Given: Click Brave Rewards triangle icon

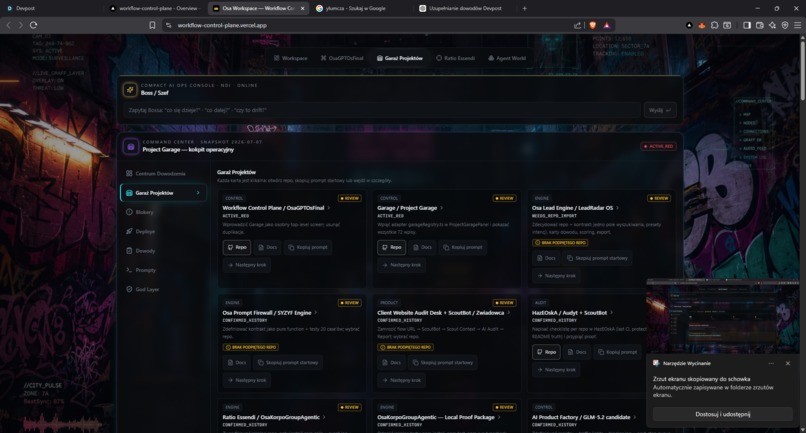Looking at the screenshot, I should click(607, 25).
